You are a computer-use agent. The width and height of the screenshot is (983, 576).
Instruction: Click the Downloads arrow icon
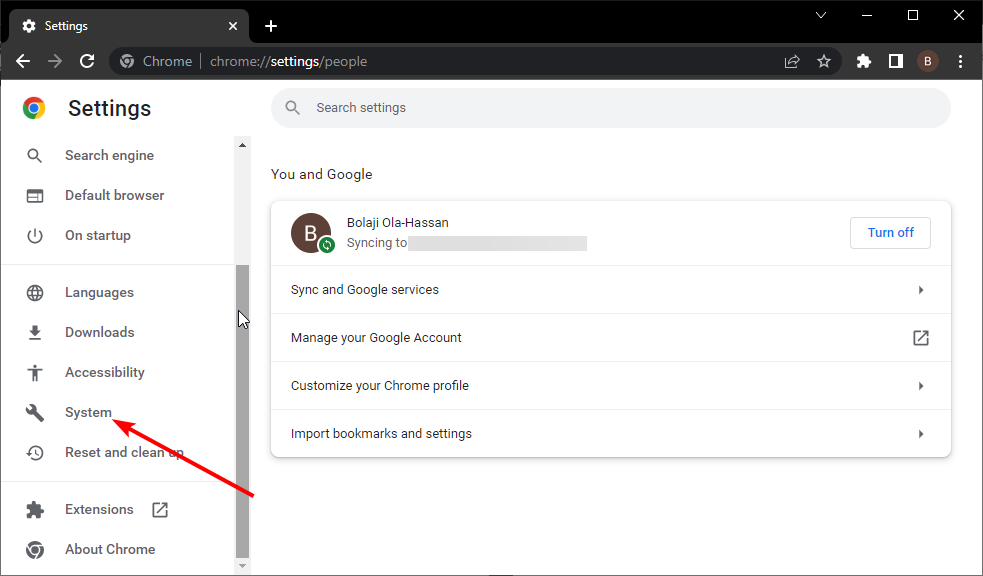coord(35,332)
